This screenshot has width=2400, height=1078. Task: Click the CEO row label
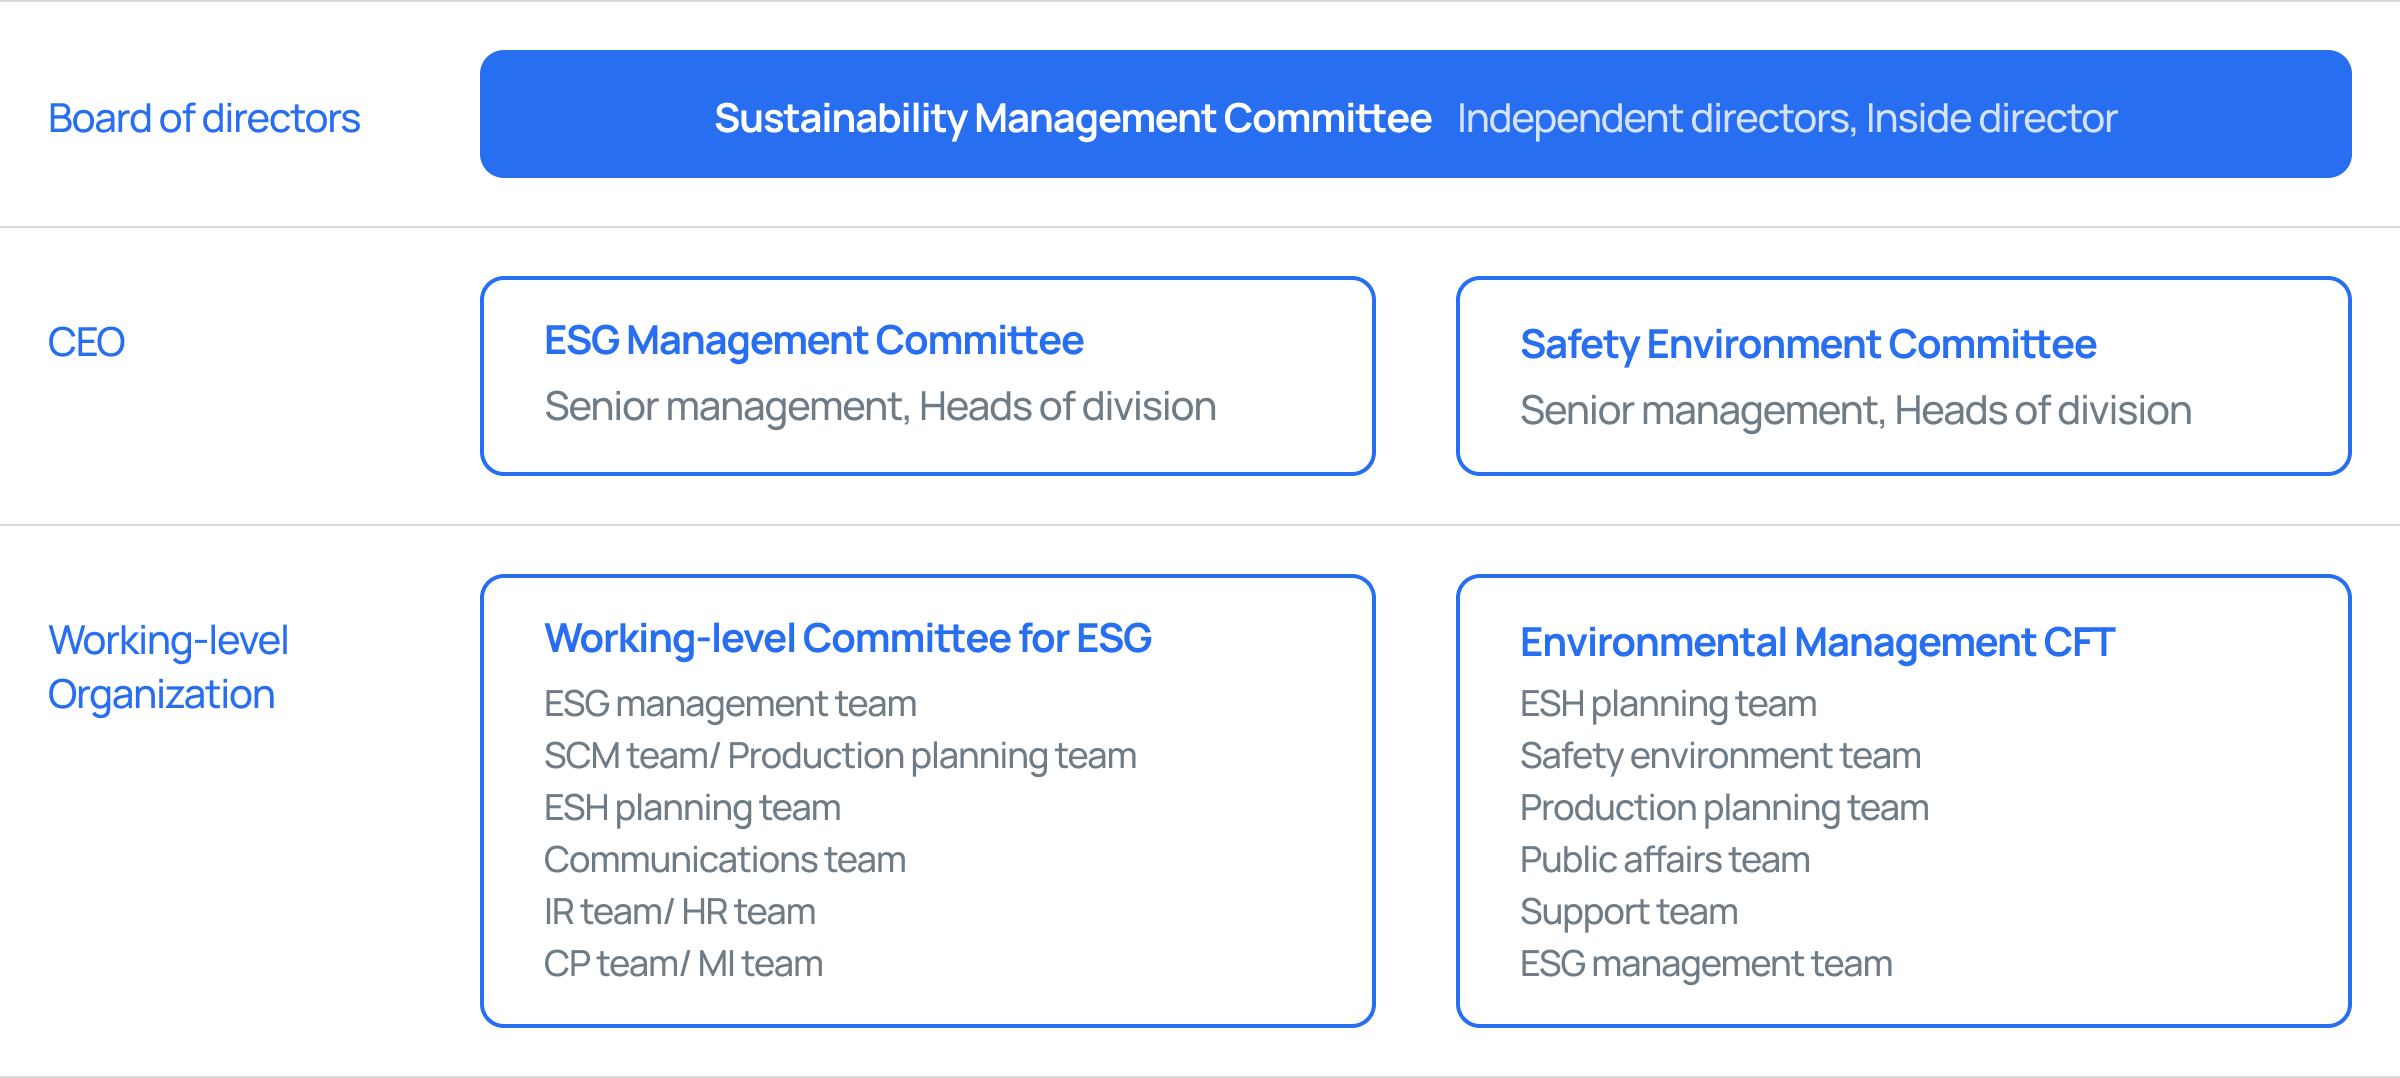[x=86, y=342]
